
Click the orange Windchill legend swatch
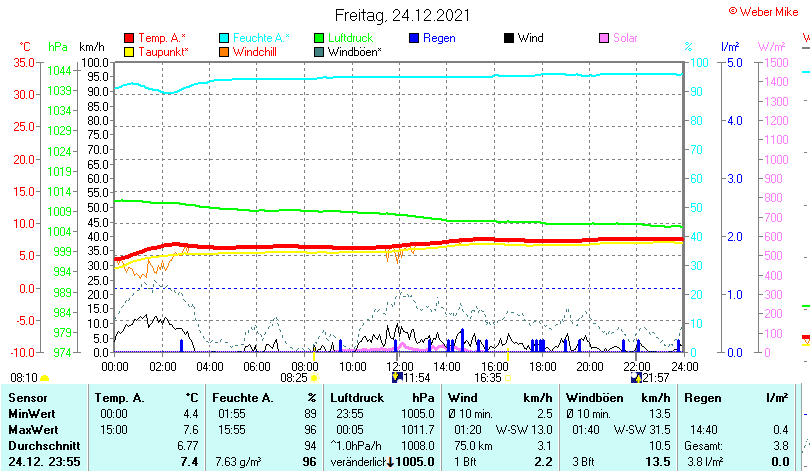(x=224, y=52)
